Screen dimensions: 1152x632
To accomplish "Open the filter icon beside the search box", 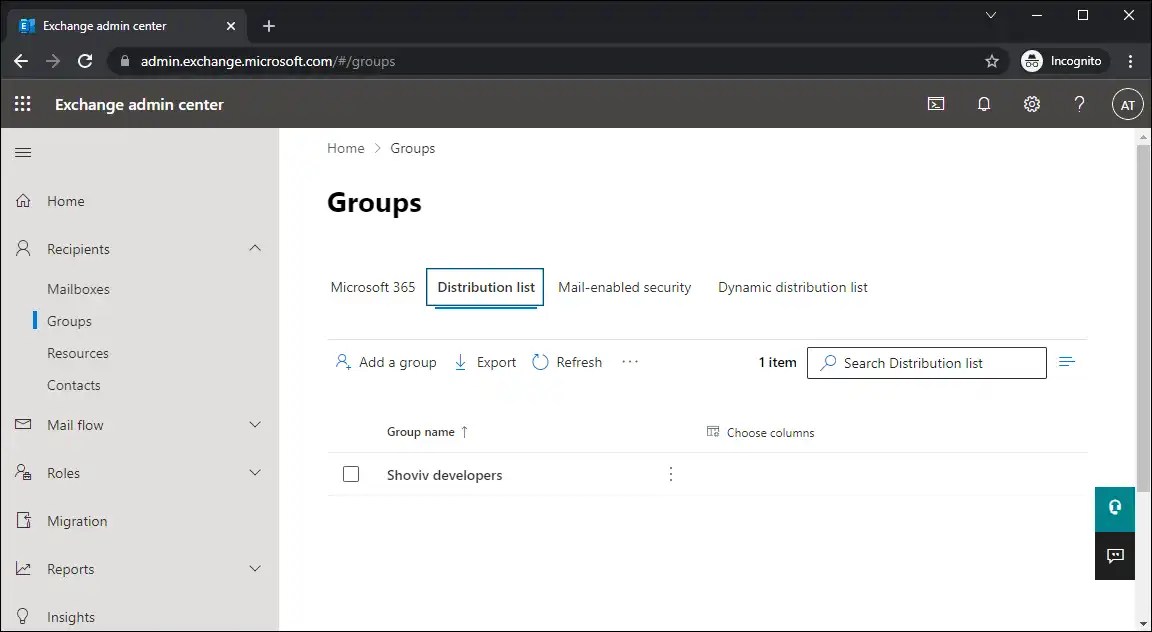I will pyautogui.click(x=1066, y=362).
